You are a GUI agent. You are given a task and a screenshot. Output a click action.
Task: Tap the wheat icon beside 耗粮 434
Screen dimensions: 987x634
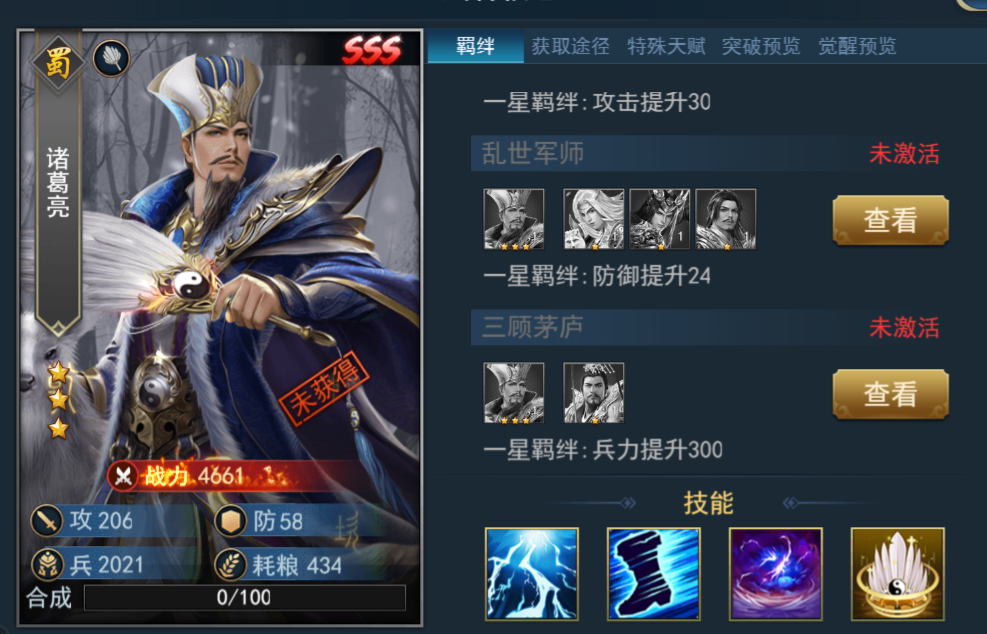pyautogui.click(x=230, y=565)
